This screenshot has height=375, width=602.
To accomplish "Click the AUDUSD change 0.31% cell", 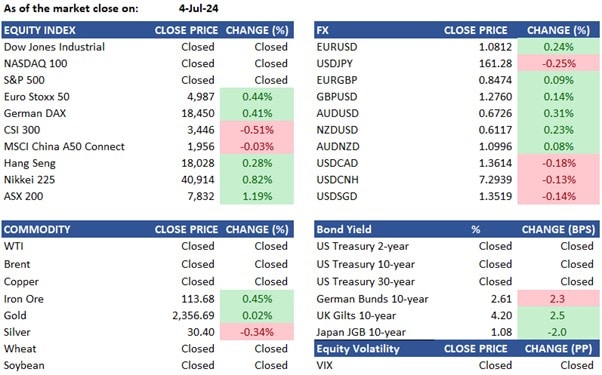I will tap(558, 113).
